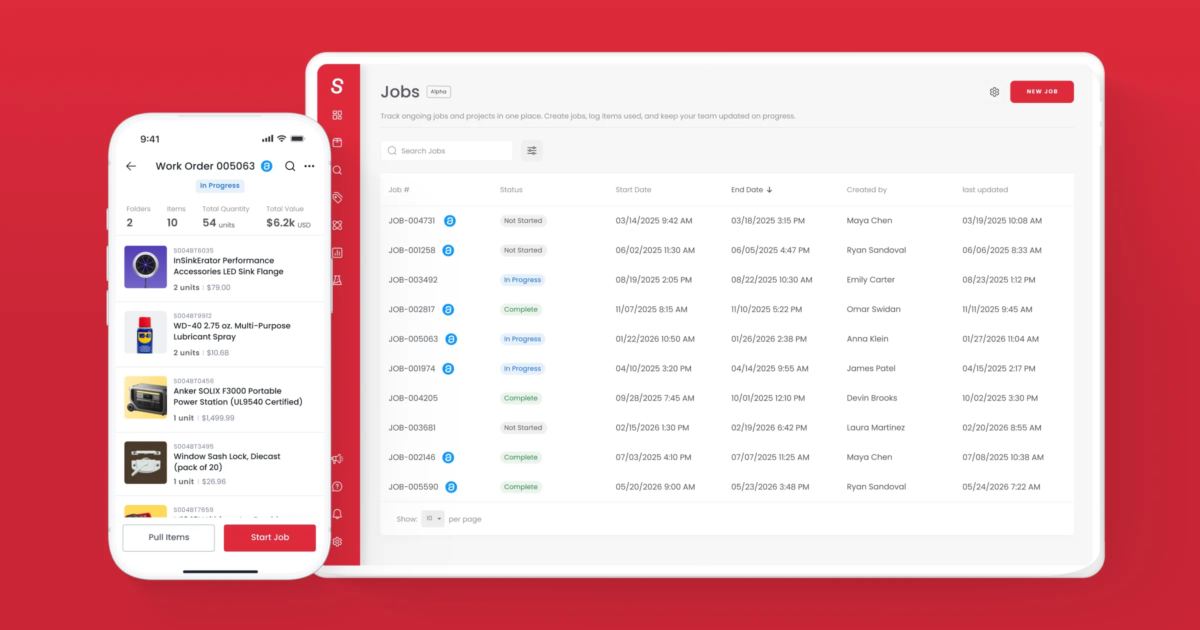Open the tags icon in sidebar
The width and height of the screenshot is (1200, 630).
tap(337, 198)
